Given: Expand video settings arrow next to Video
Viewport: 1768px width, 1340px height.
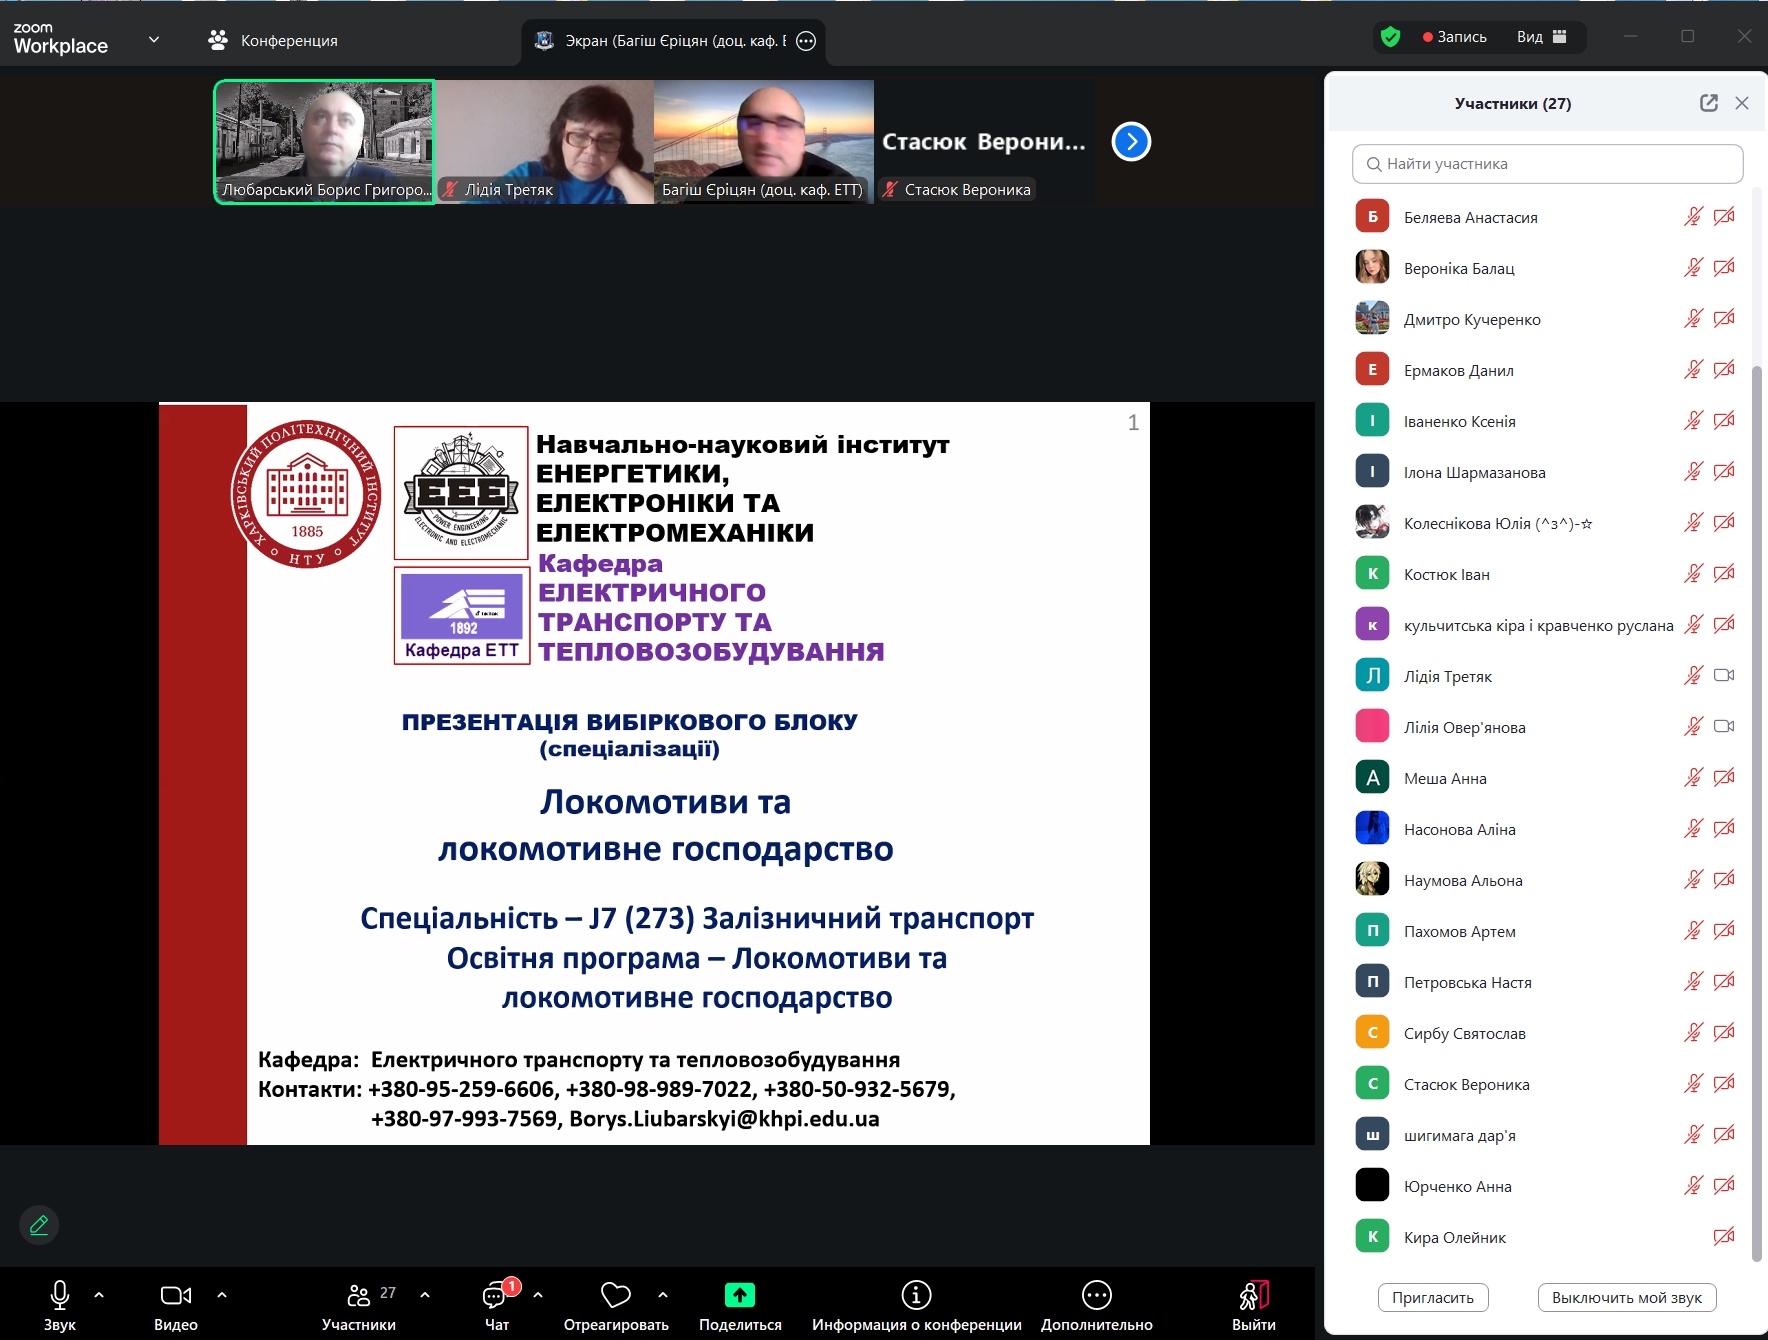Looking at the screenshot, I should tap(222, 1295).
